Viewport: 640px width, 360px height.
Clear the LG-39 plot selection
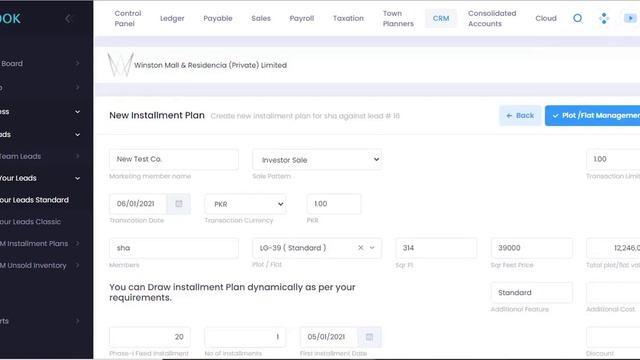pyautogui.click(x=360, y=248)
